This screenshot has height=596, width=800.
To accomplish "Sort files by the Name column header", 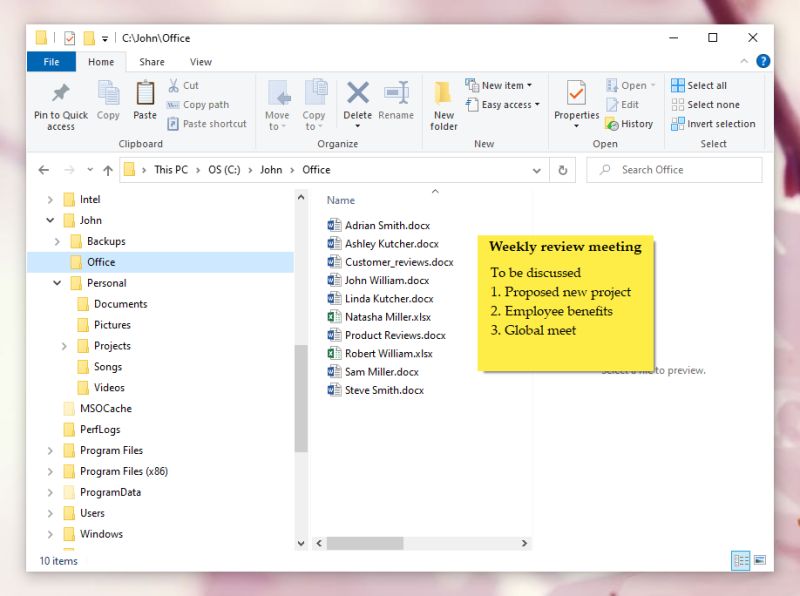I will (x=341, y=201).
